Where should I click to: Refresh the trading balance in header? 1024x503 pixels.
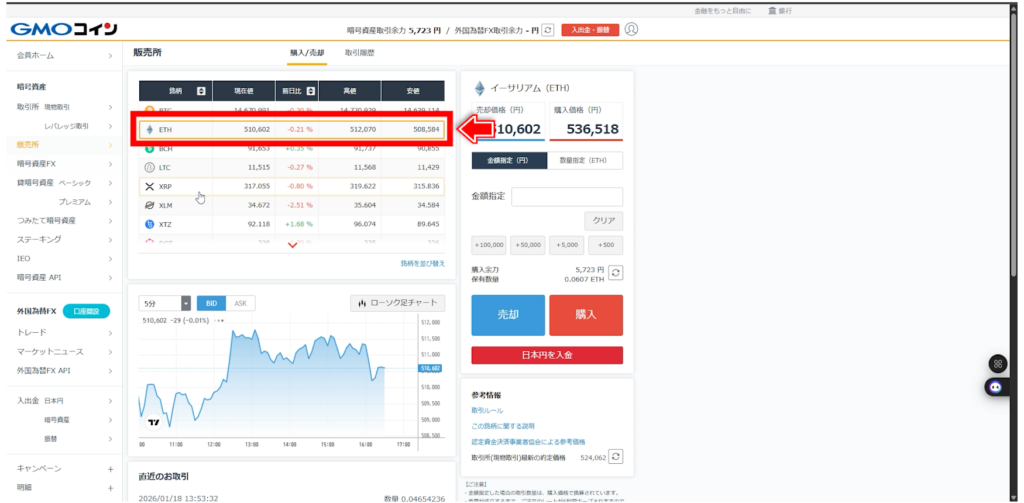point(547,30)
